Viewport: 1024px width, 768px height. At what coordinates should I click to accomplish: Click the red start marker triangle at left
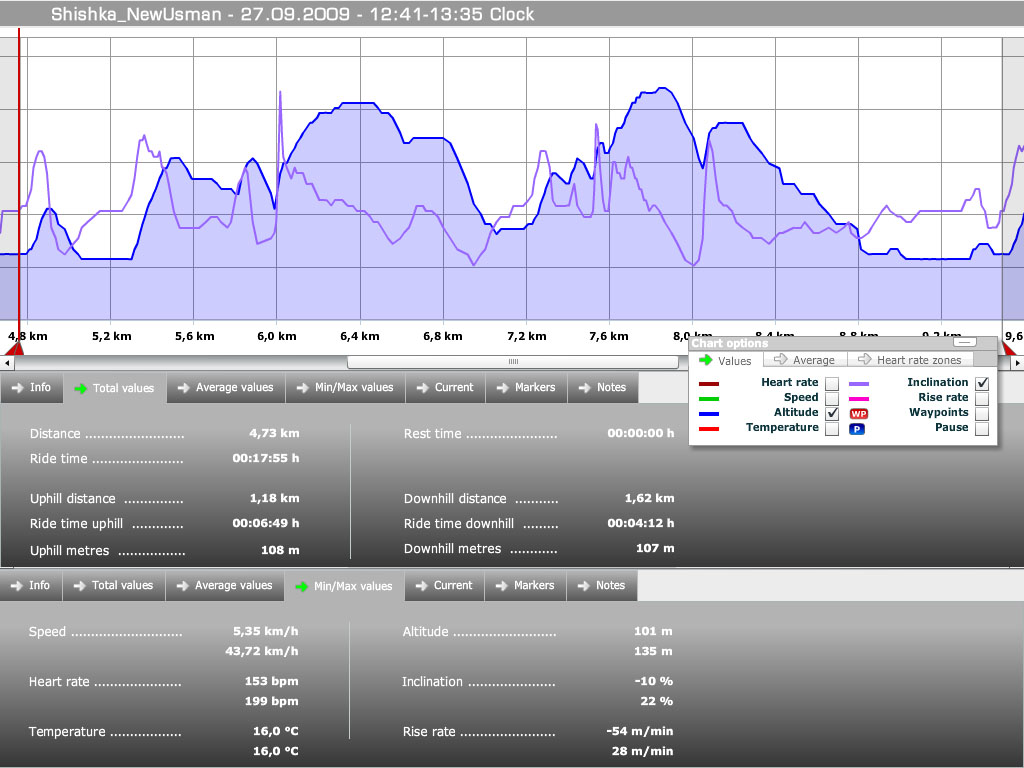(15, 348)
